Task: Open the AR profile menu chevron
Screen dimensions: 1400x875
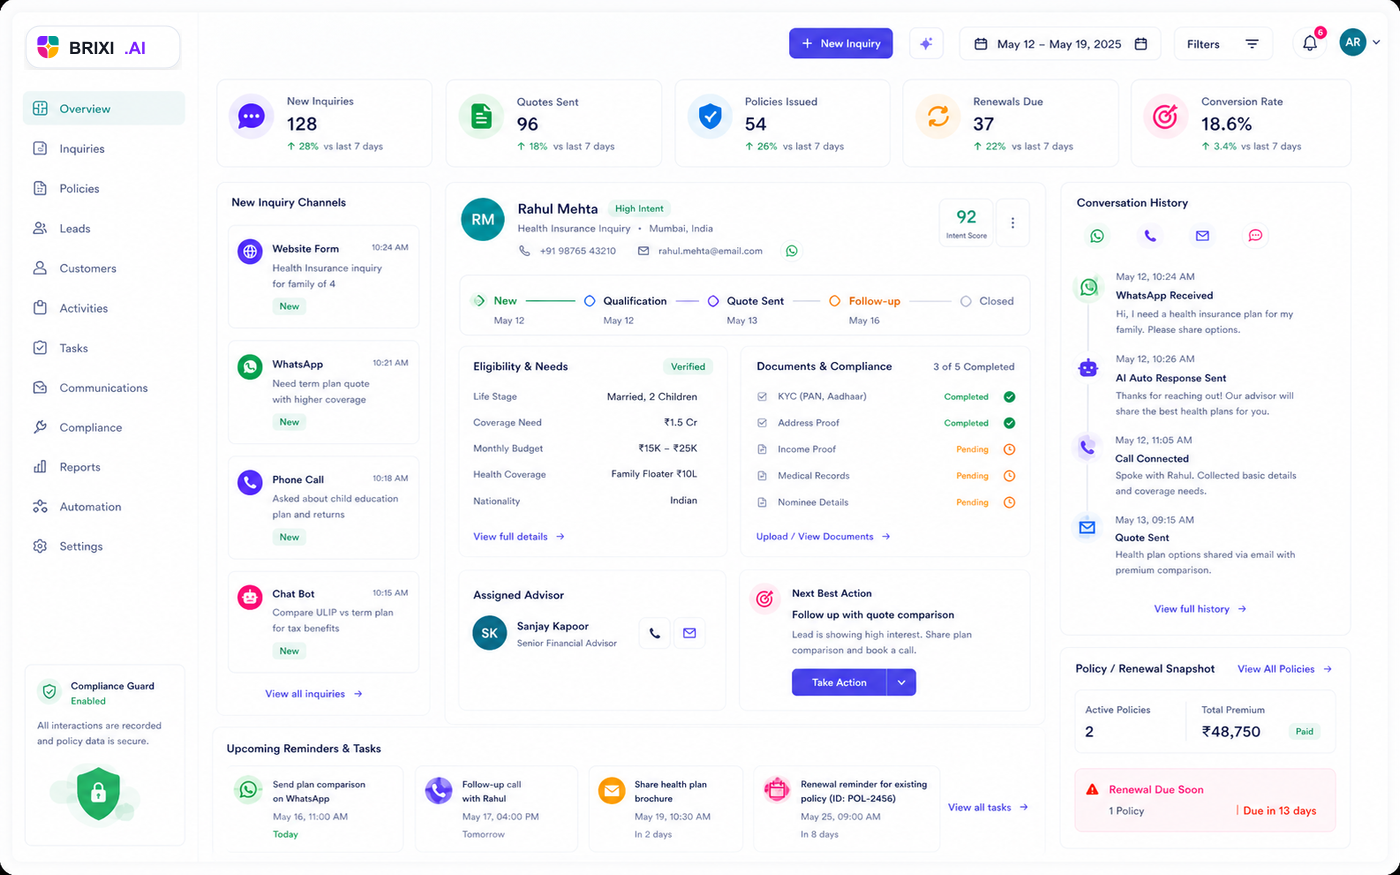Action: 1376,43
